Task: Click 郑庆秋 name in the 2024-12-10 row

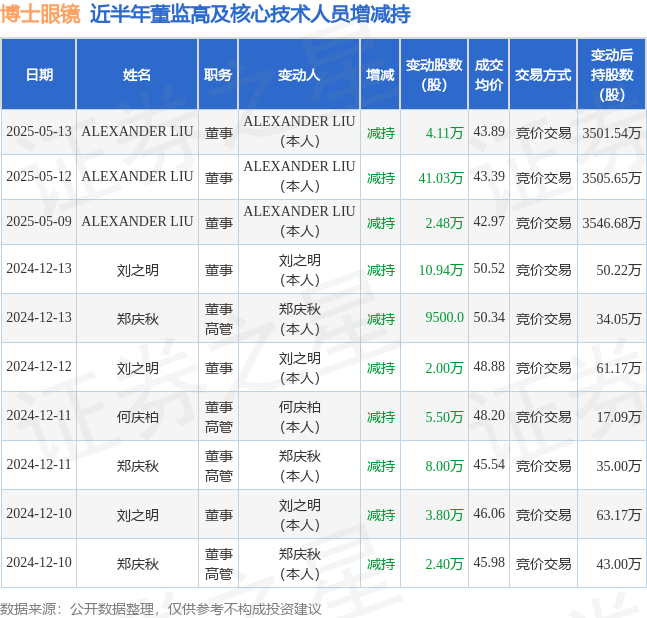Action: pyautogui.click(x=137, y=564)
